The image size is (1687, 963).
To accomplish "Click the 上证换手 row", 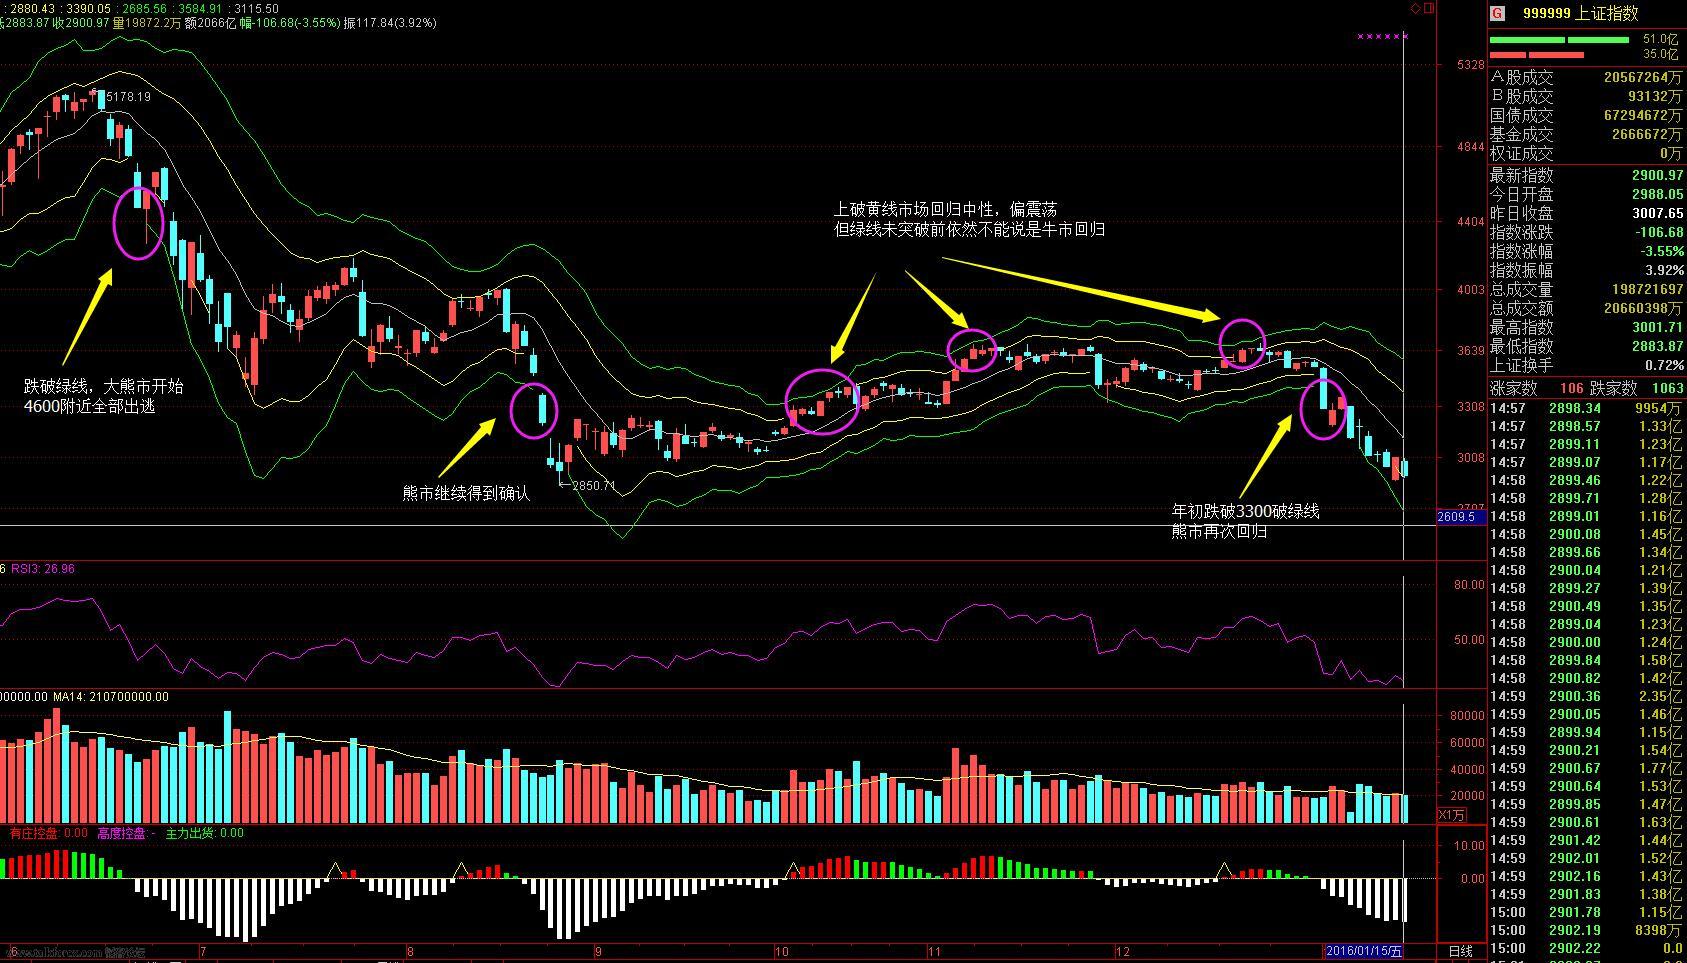I will [x=1586, y=365].
